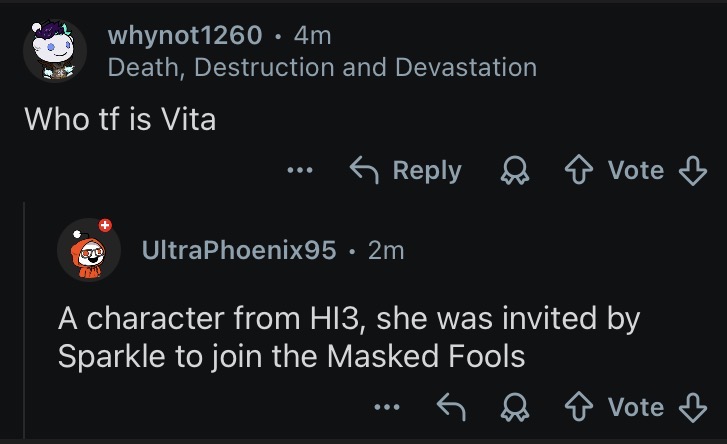Click the reply arrow on UltraPhoenix95's comment
This screenshot has height=444, width=727.
coord(454,407)
